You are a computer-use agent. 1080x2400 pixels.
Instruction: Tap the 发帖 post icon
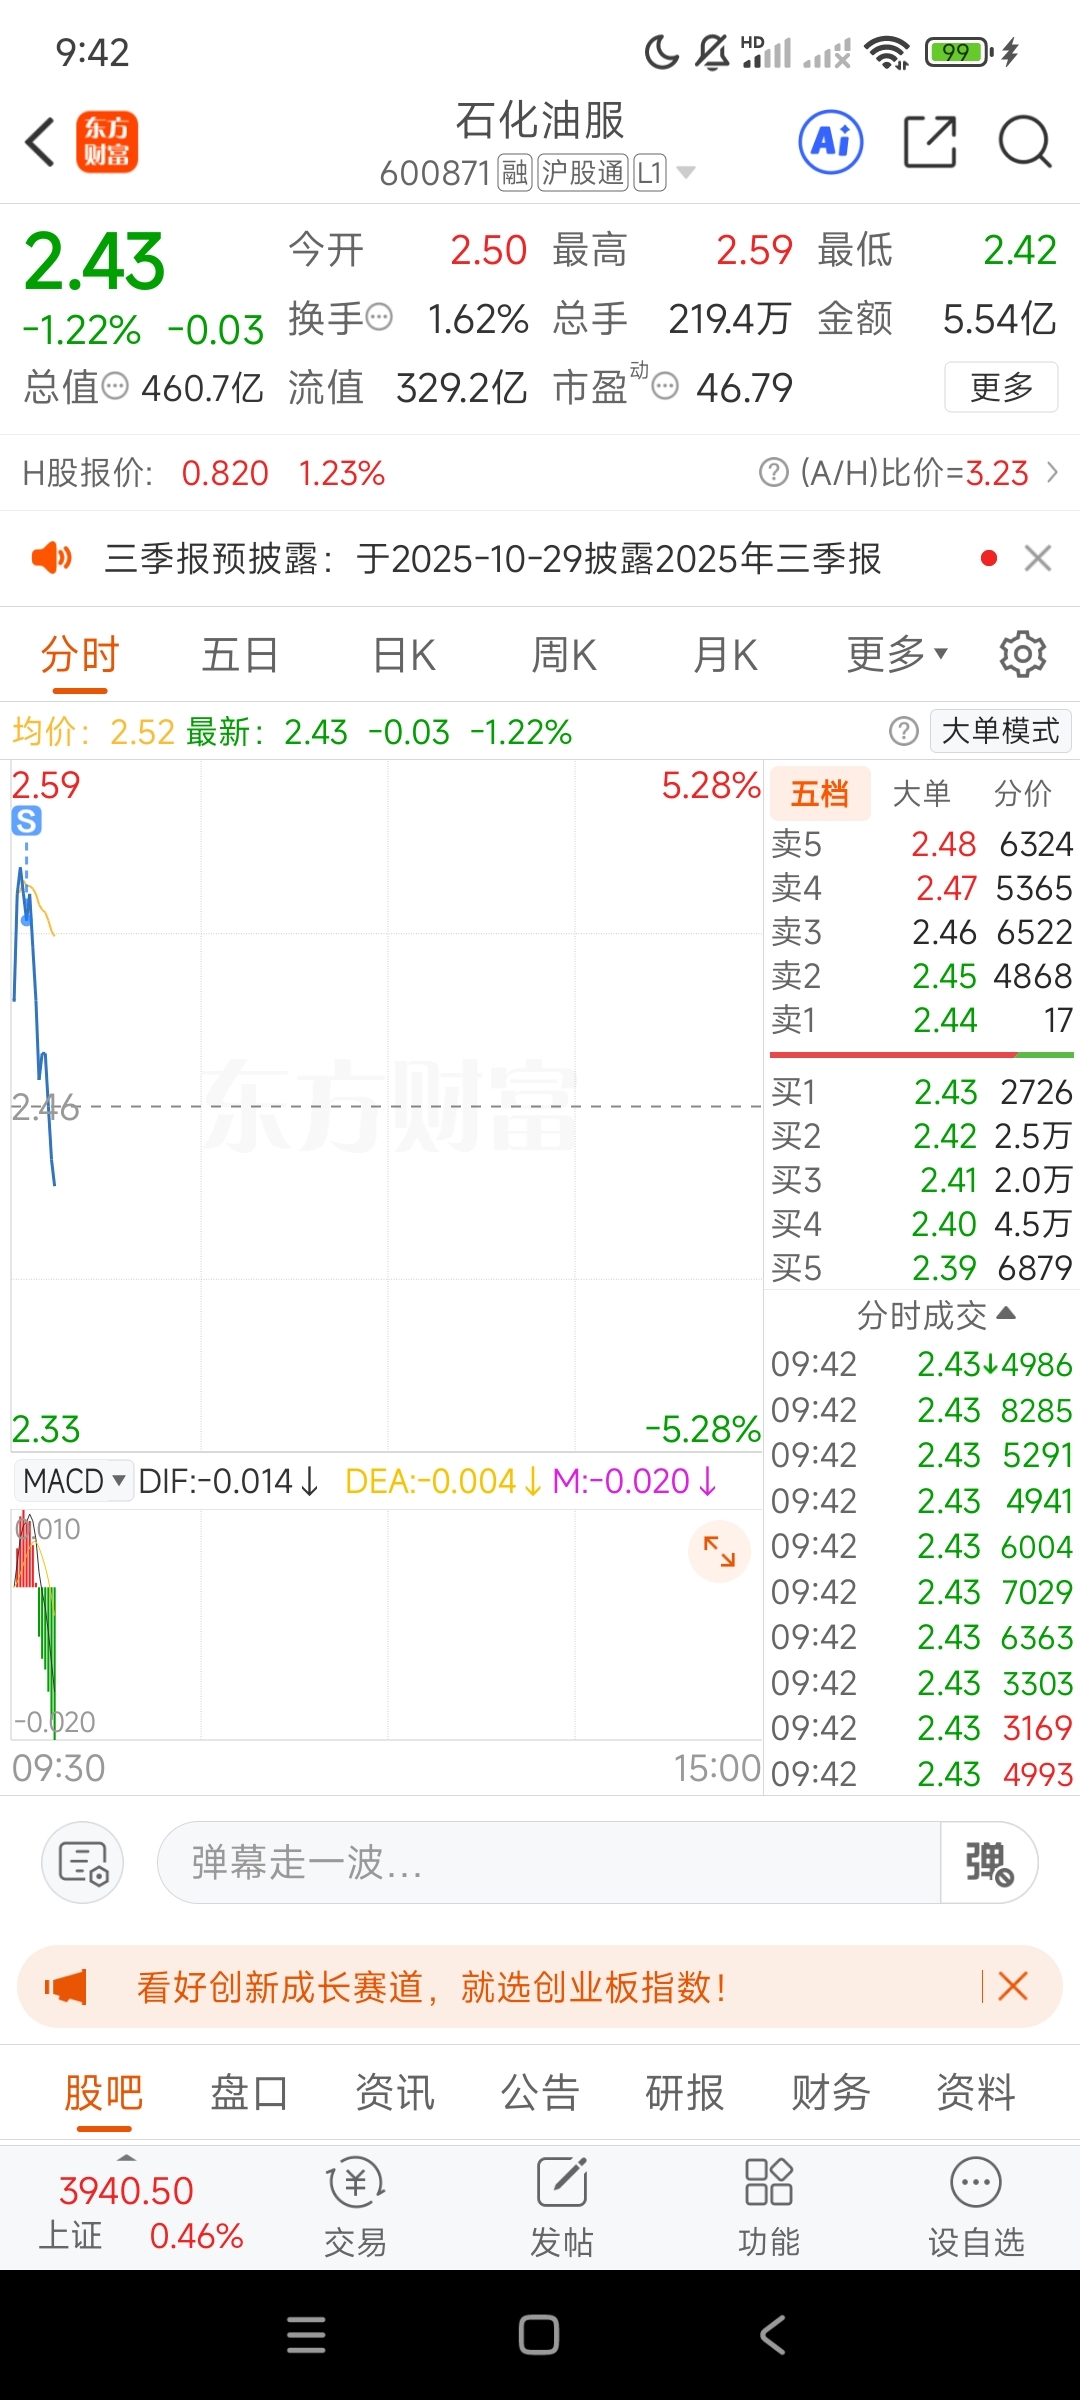[562, 2207]
